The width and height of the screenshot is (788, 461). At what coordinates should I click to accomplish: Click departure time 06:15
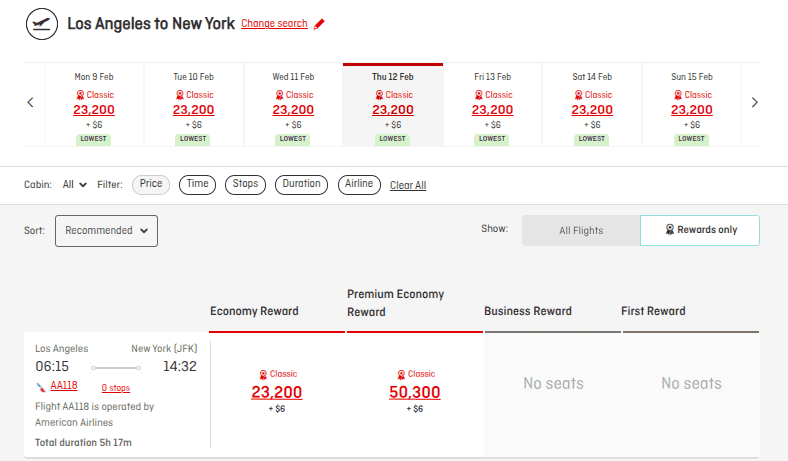click(52, 366)
